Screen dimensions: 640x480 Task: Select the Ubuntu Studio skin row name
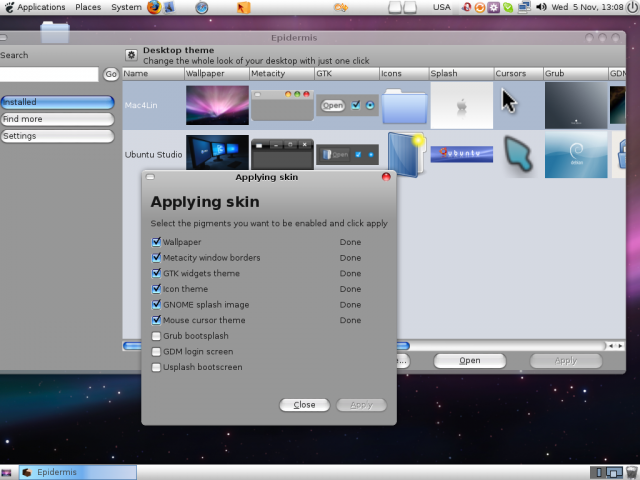(153, 155)
